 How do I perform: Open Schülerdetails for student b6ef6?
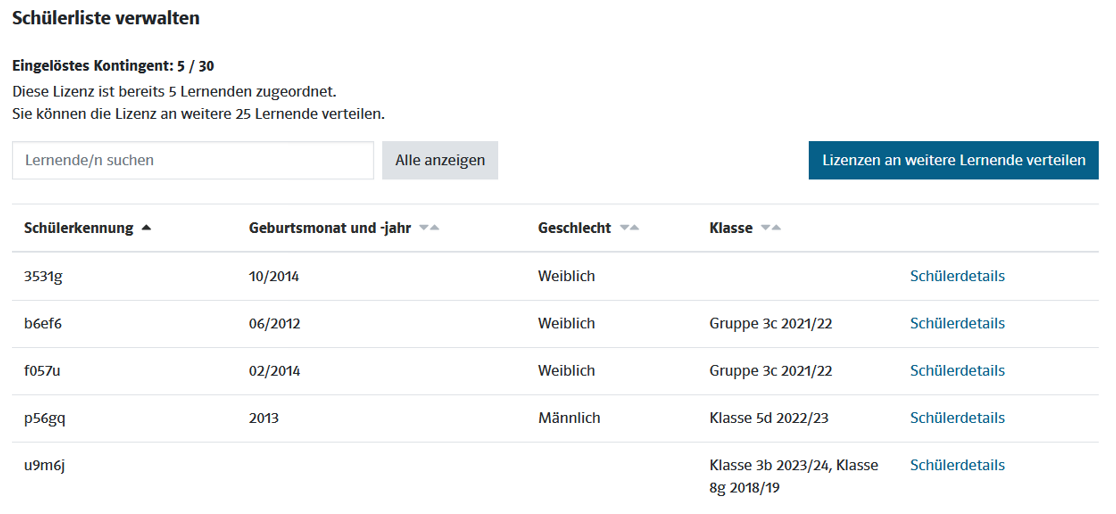pyautogui.click(x=956, y=323)
